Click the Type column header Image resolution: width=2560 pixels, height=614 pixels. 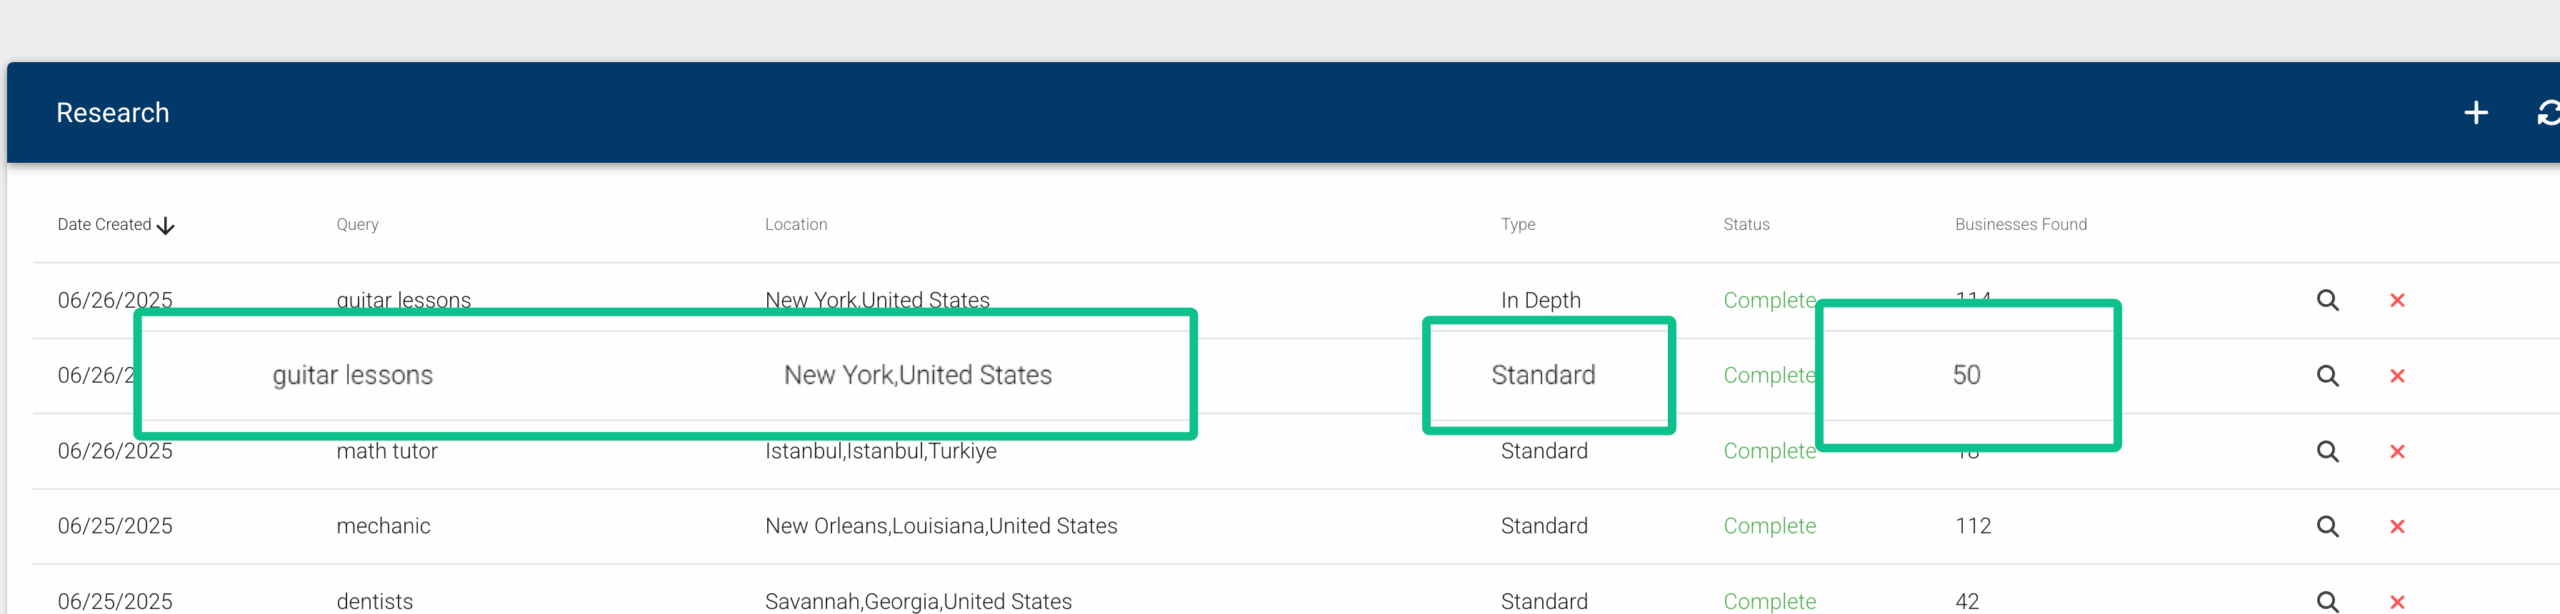click(x=1518, y=224)
